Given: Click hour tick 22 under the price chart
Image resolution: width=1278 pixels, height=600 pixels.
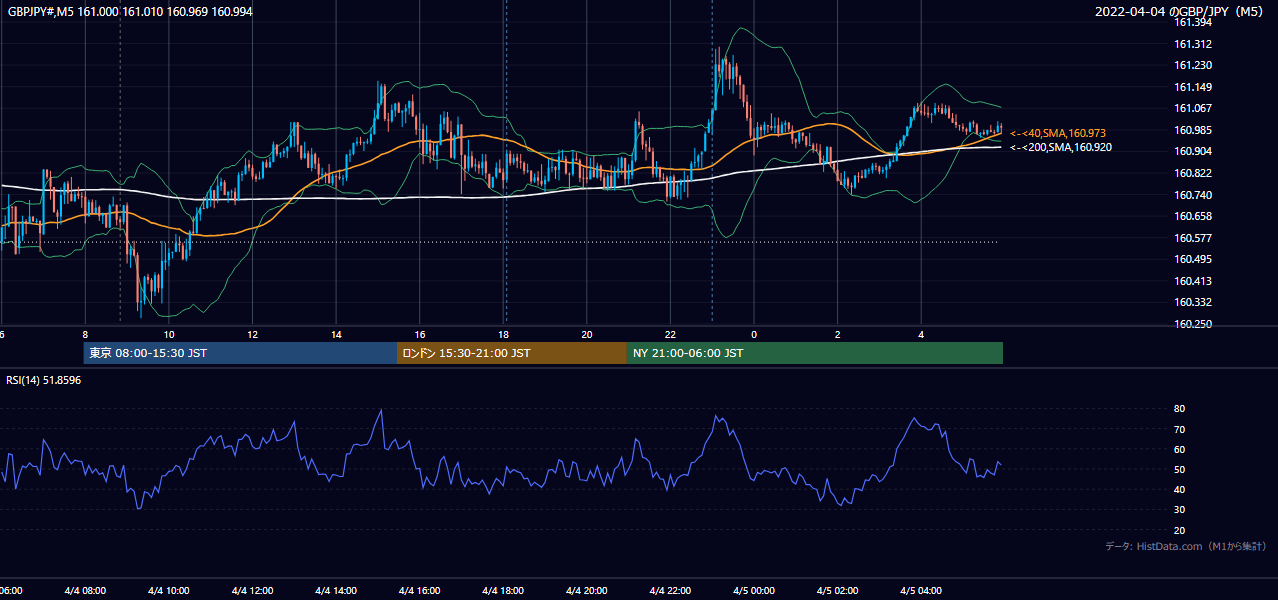Looking at the screenshot, I should 671,335.
